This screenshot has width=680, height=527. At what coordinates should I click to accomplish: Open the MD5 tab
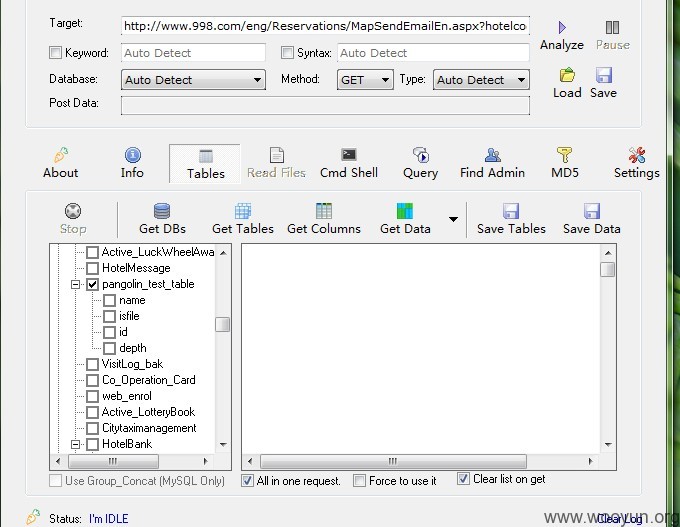[x=565, y=164]
